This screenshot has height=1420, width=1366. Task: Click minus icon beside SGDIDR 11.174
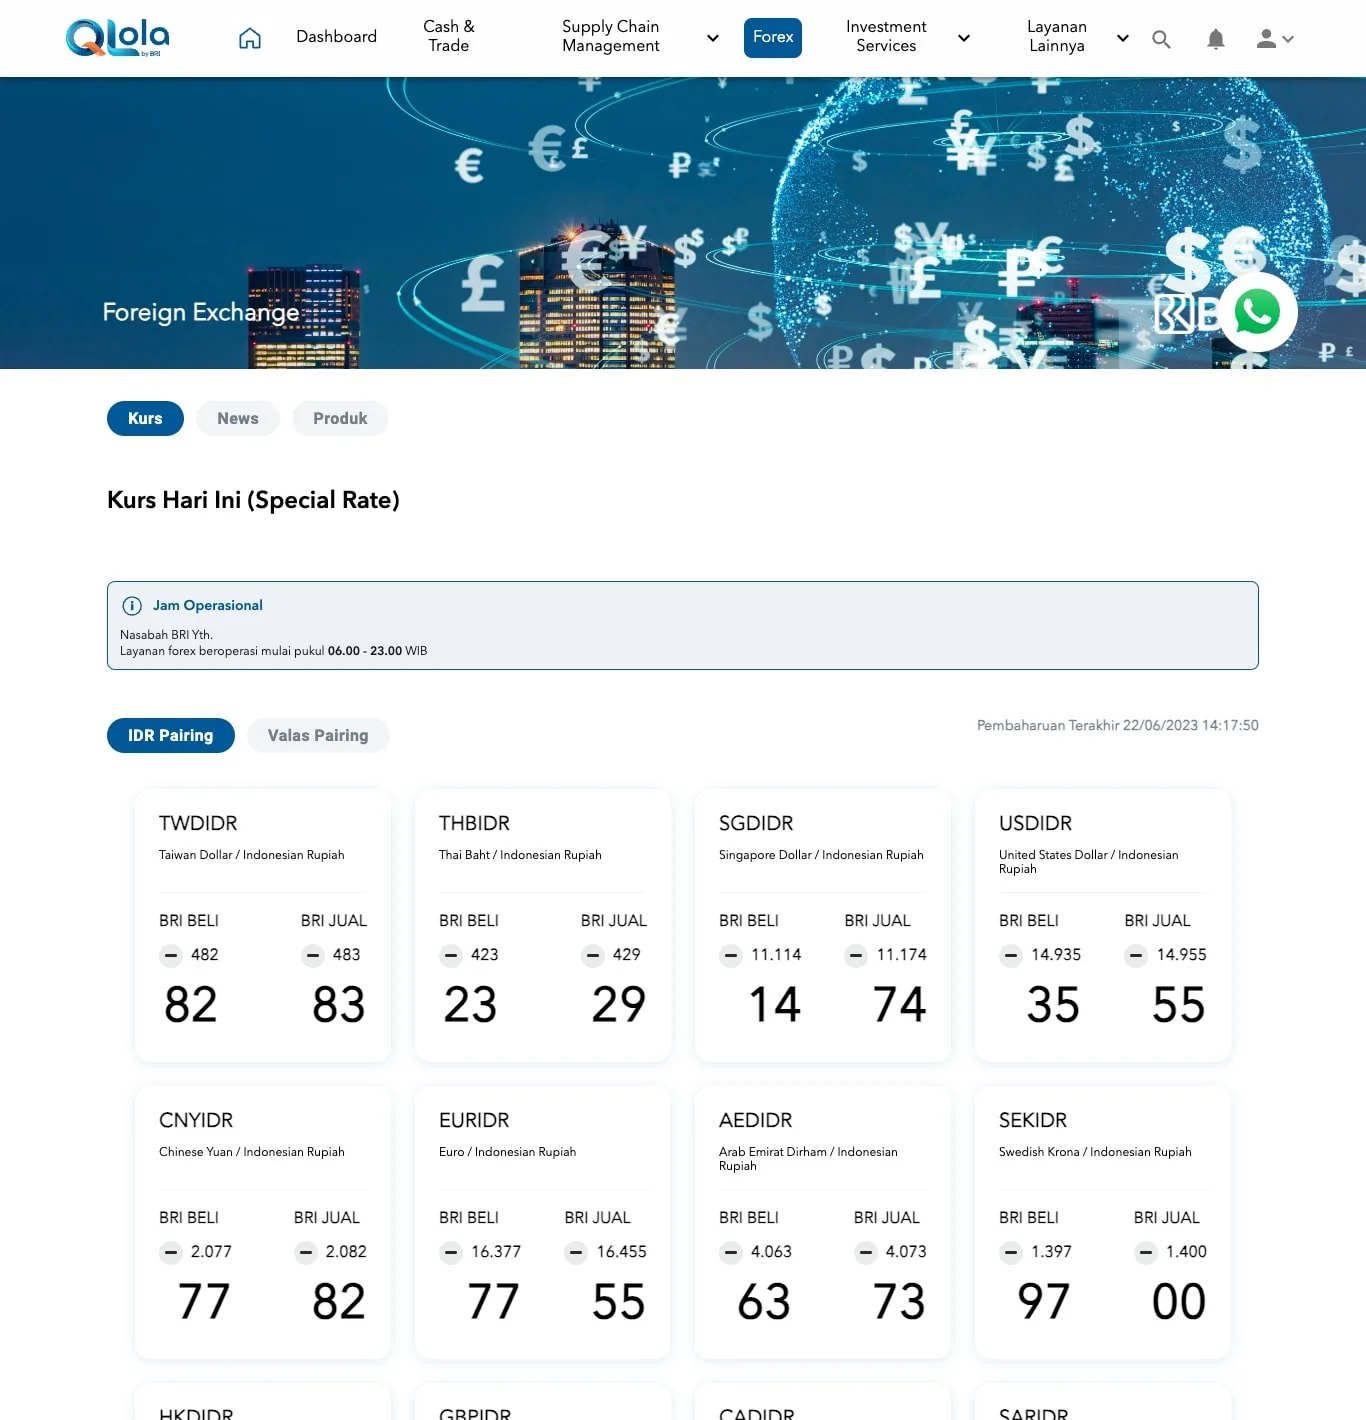pyautogui.click(x=856, y=955)
